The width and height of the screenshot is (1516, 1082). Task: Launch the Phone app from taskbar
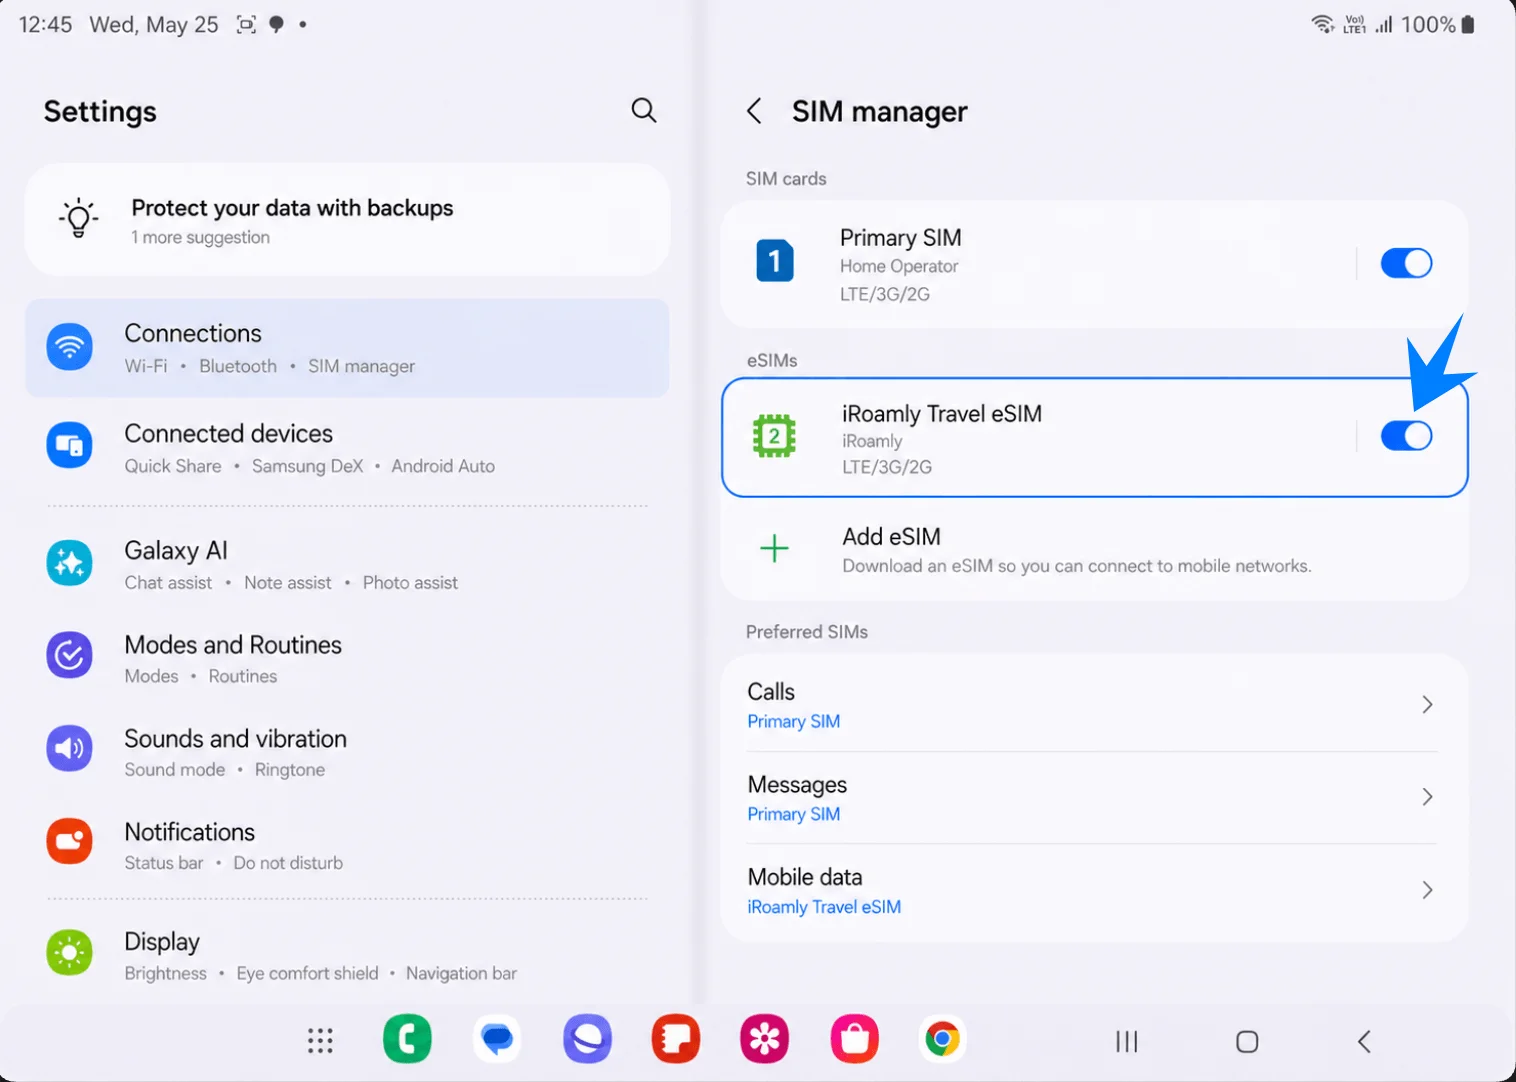pyautogui.click(x=407, y=1039)
